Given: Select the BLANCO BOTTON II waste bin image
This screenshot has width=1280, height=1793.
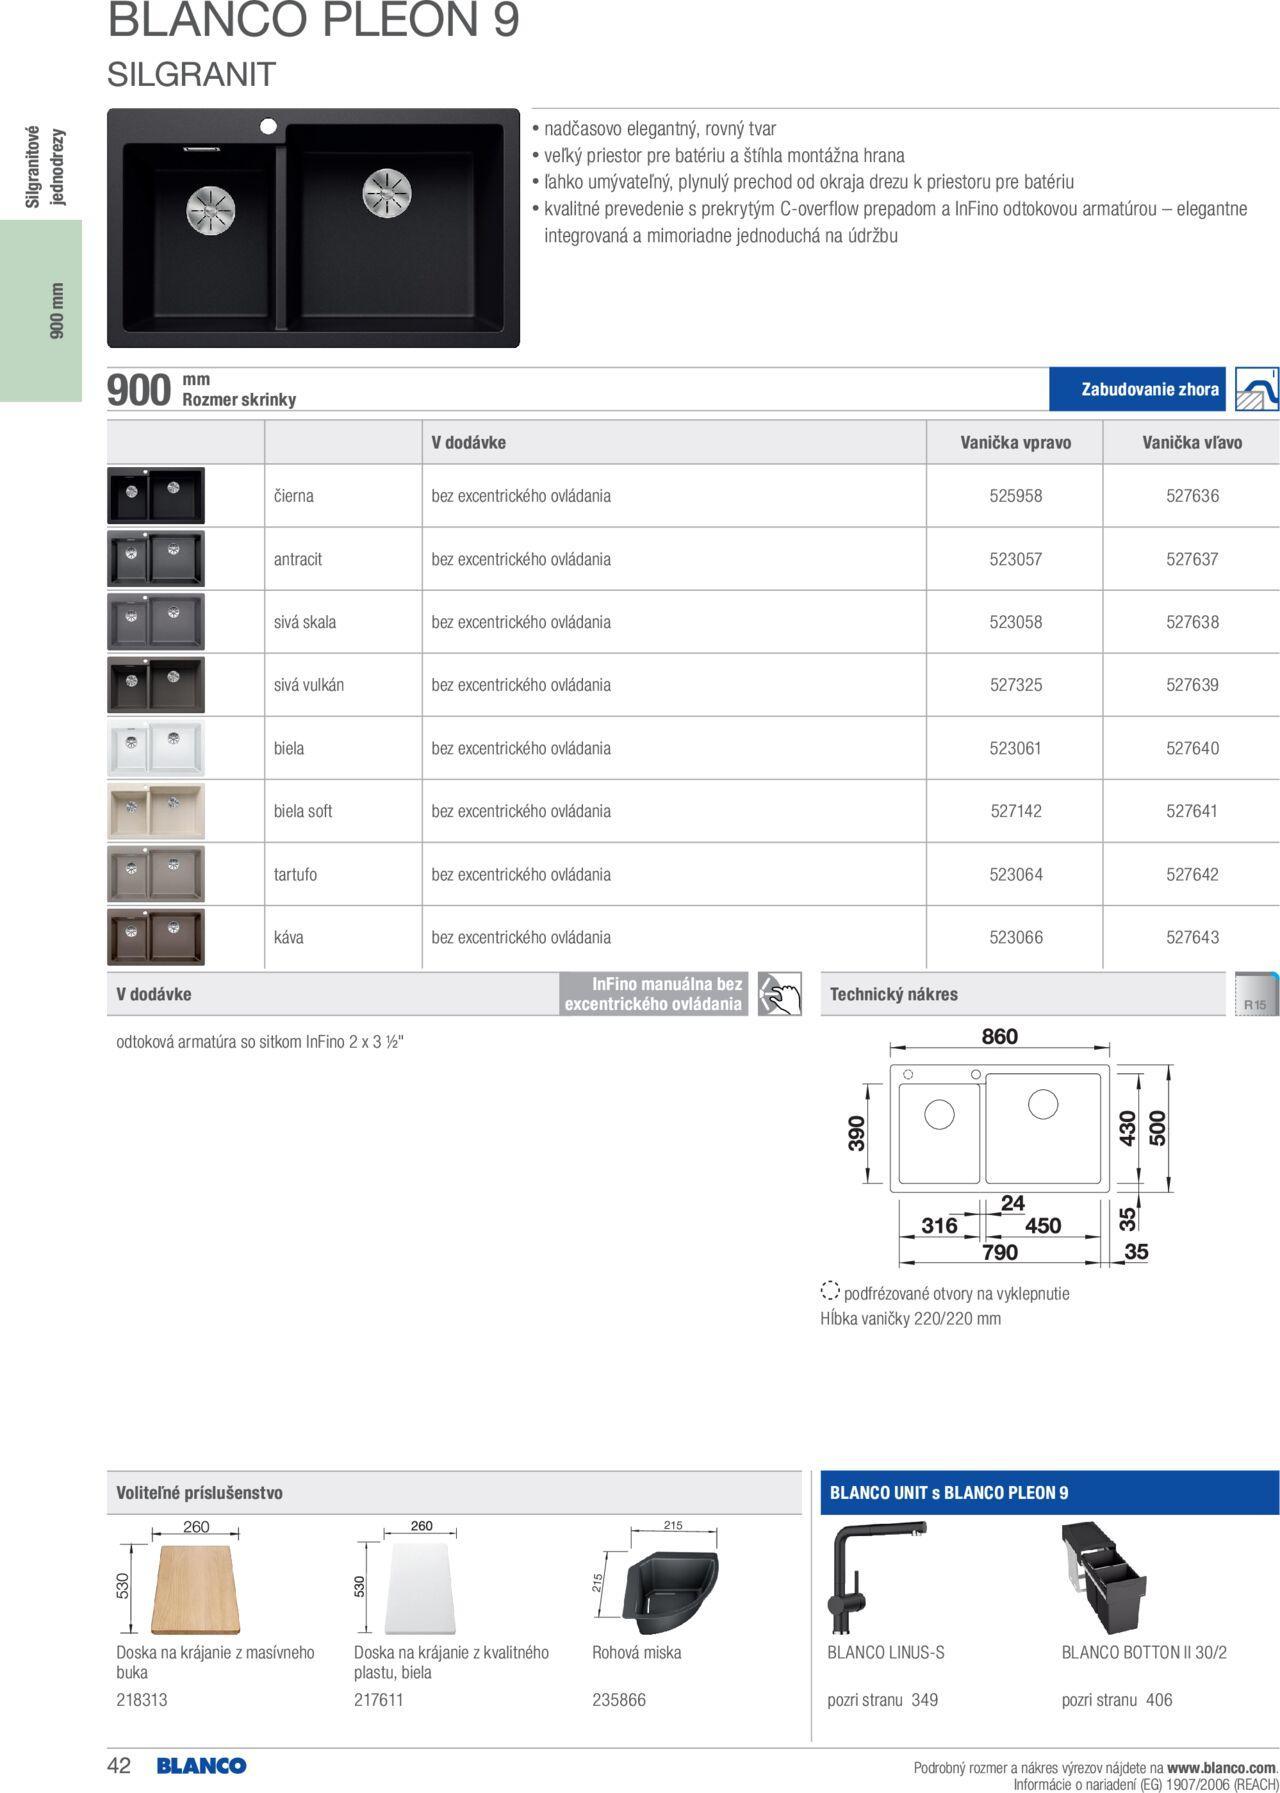Looking at the screenshot, I should click(1103, 1577).
